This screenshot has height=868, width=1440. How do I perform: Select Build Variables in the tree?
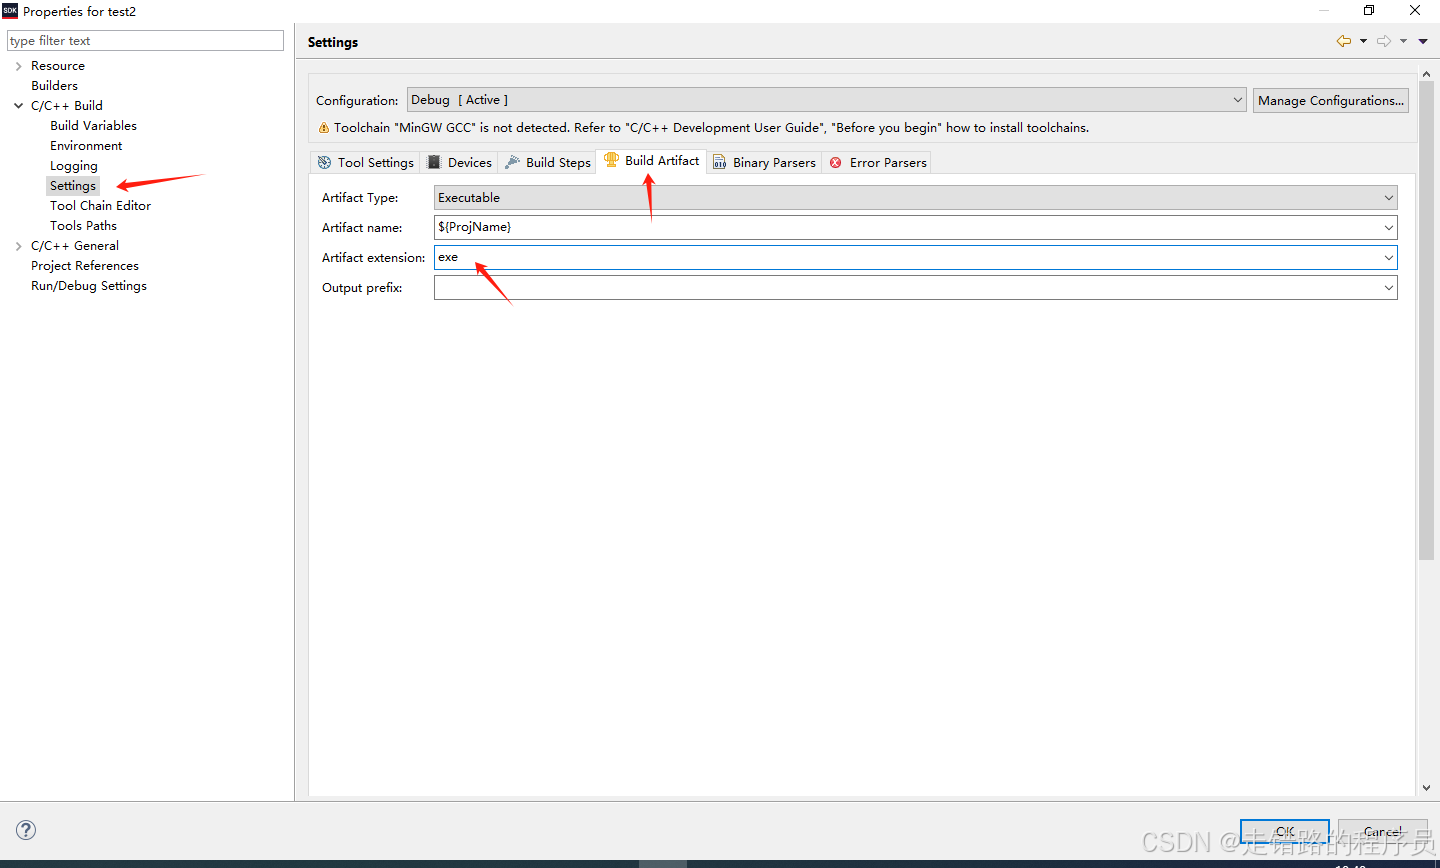point(94,126)
